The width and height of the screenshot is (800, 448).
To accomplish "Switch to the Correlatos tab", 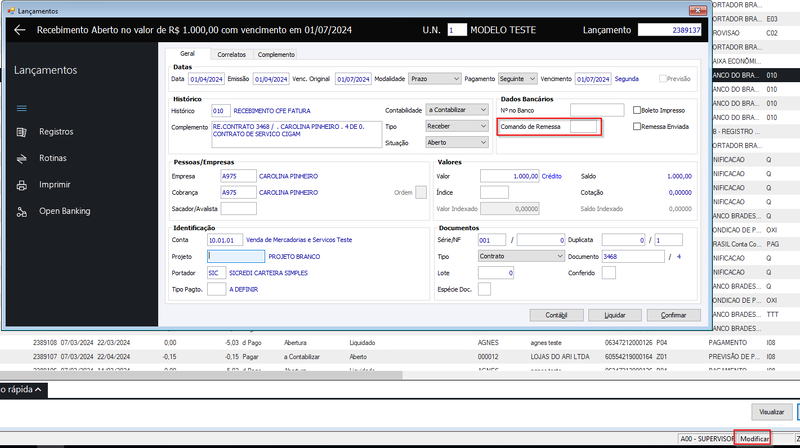I will point(231,55).
